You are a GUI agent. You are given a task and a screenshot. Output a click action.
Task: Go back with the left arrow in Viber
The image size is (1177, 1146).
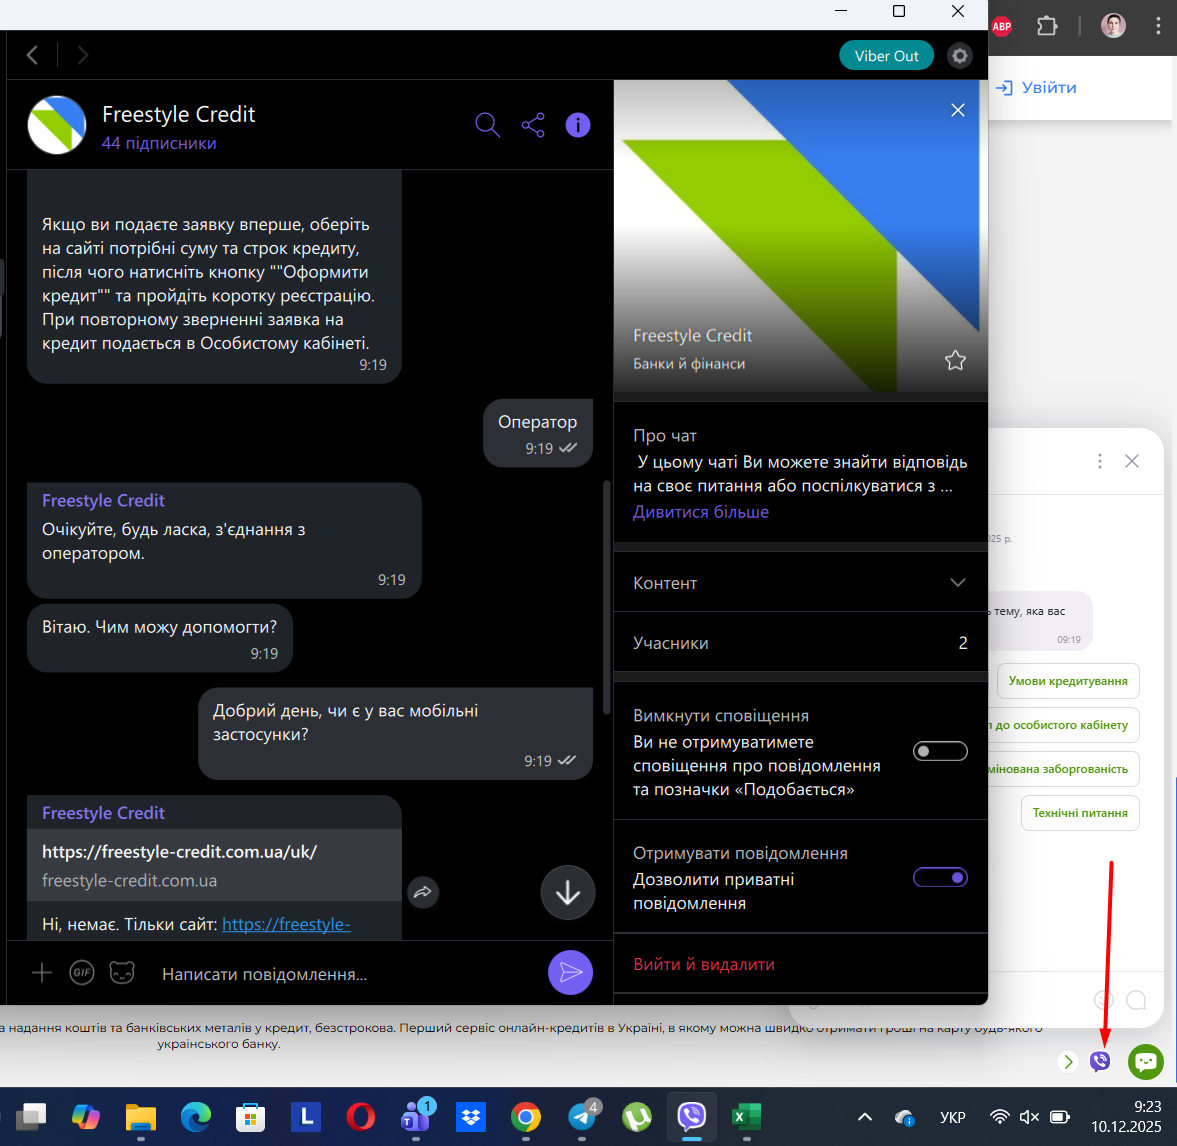point(32,55)
